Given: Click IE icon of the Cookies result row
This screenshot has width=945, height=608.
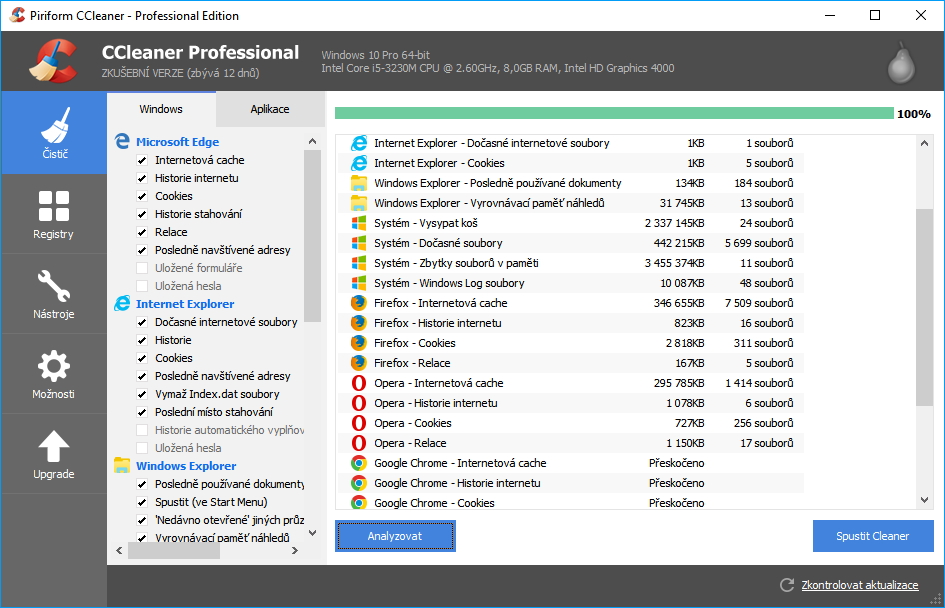Looking at the screenshot, I should tap(359, 163).
